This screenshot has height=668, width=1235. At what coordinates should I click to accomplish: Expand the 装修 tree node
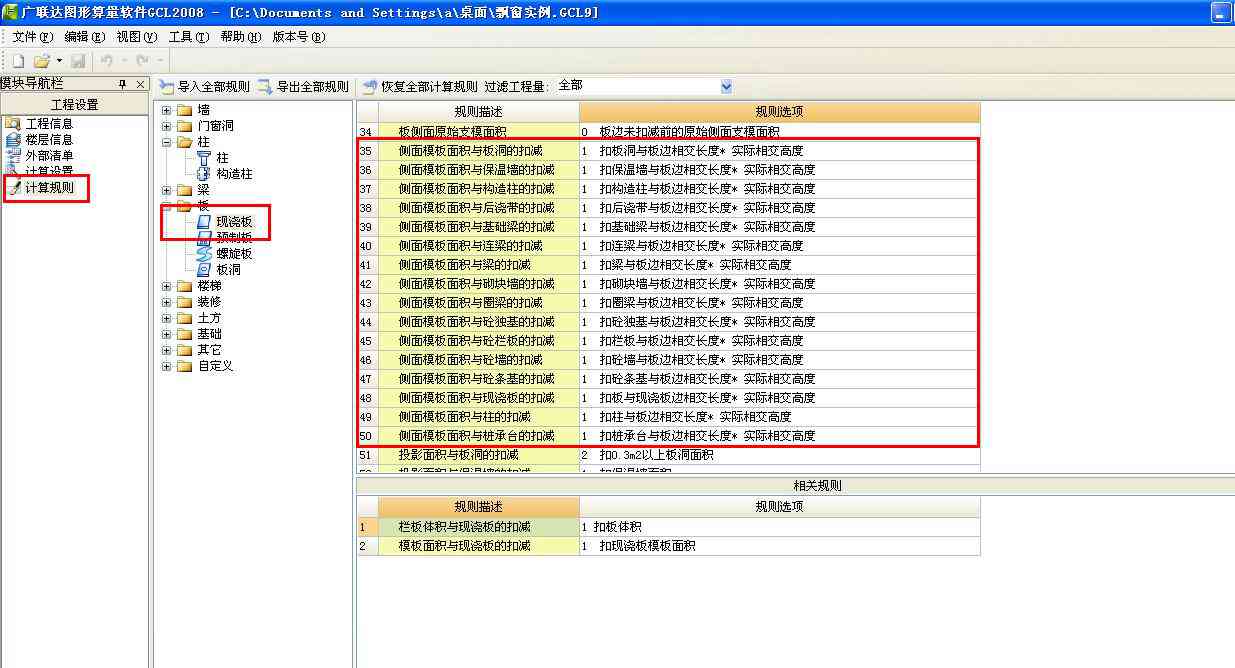[166, 302]
